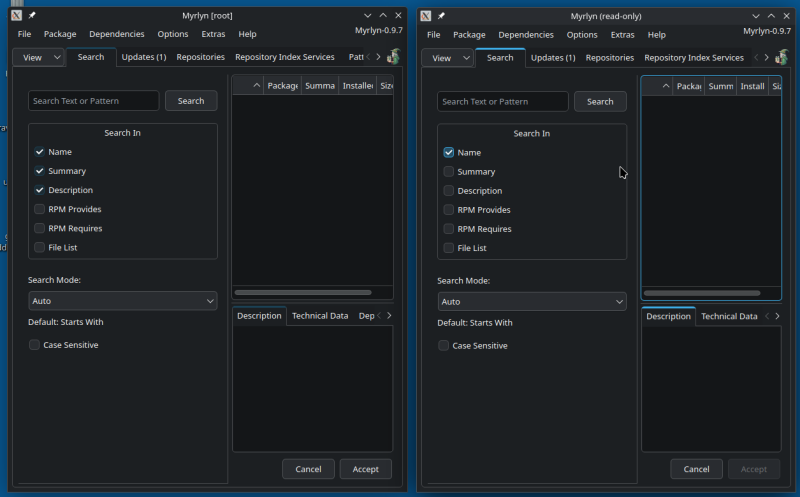Focus search text field in read-only window
The width and height of the screenshot is (800, 497).
[503, 102]
